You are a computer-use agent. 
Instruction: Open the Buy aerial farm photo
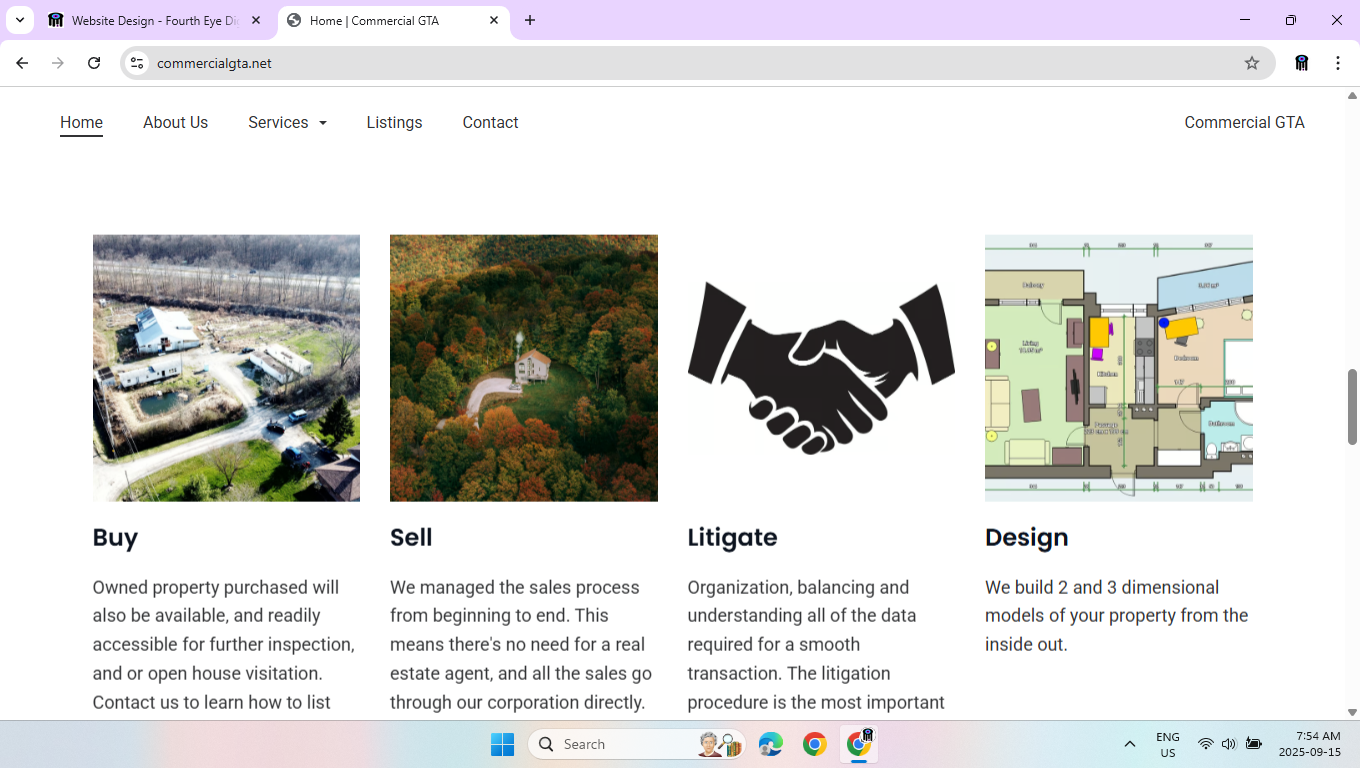226,368
